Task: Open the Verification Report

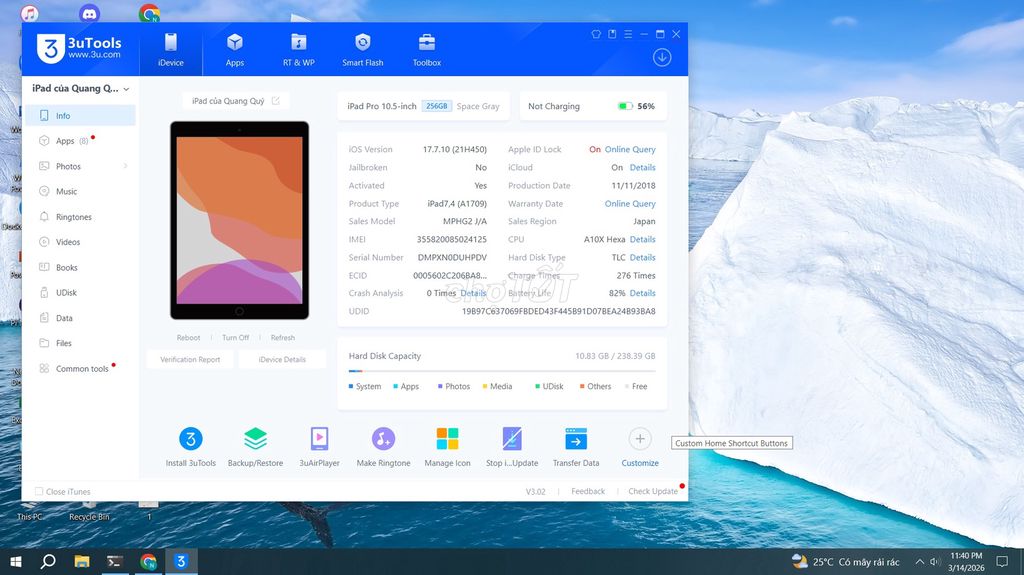Action: (x=190, y=359)
